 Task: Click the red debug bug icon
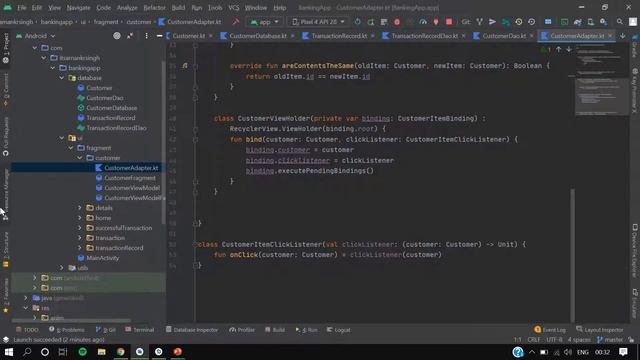[x=397, y=22]
